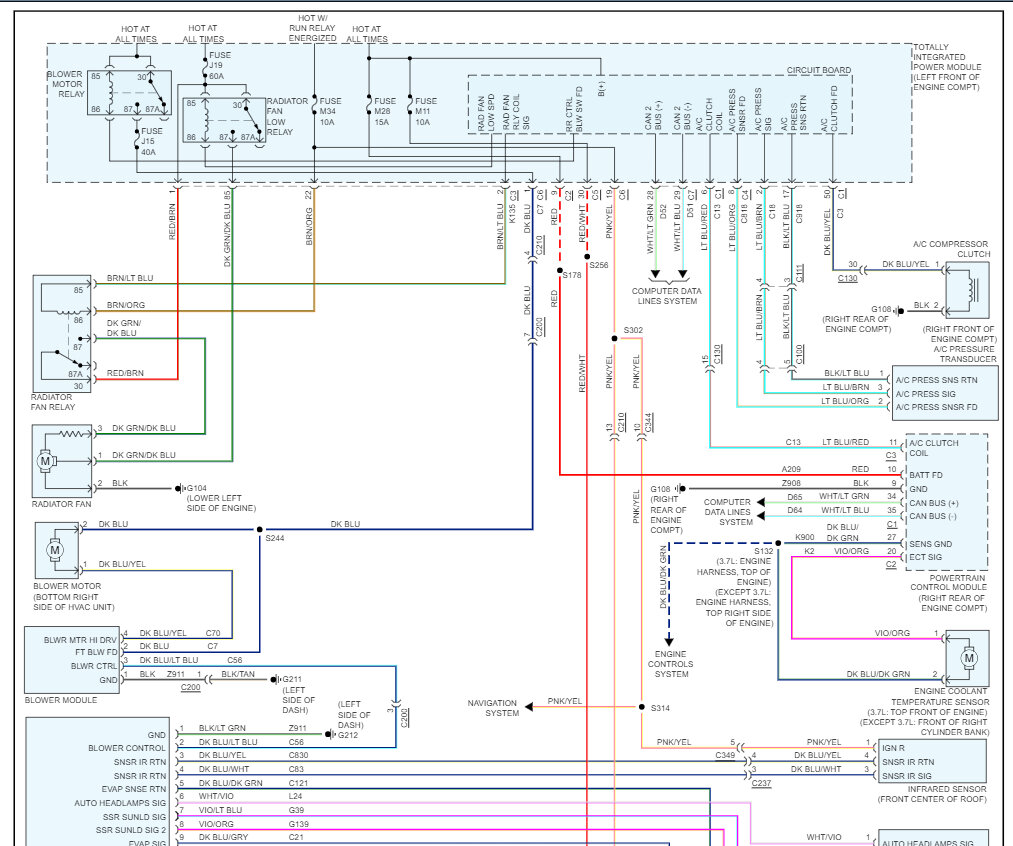Click the Fuse M34 10A label
1013x846 pixels.
click(x=329, y=111)
